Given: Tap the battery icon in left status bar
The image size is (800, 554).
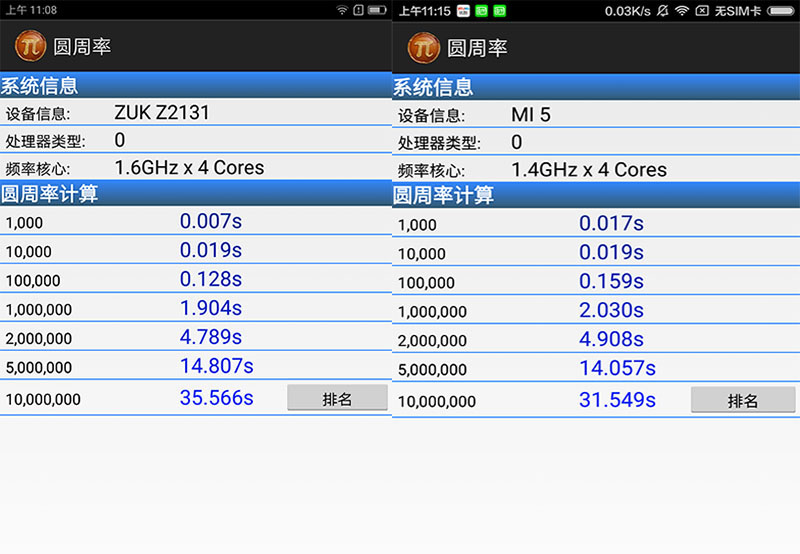Looking at the screenshot, I should 377,10.
